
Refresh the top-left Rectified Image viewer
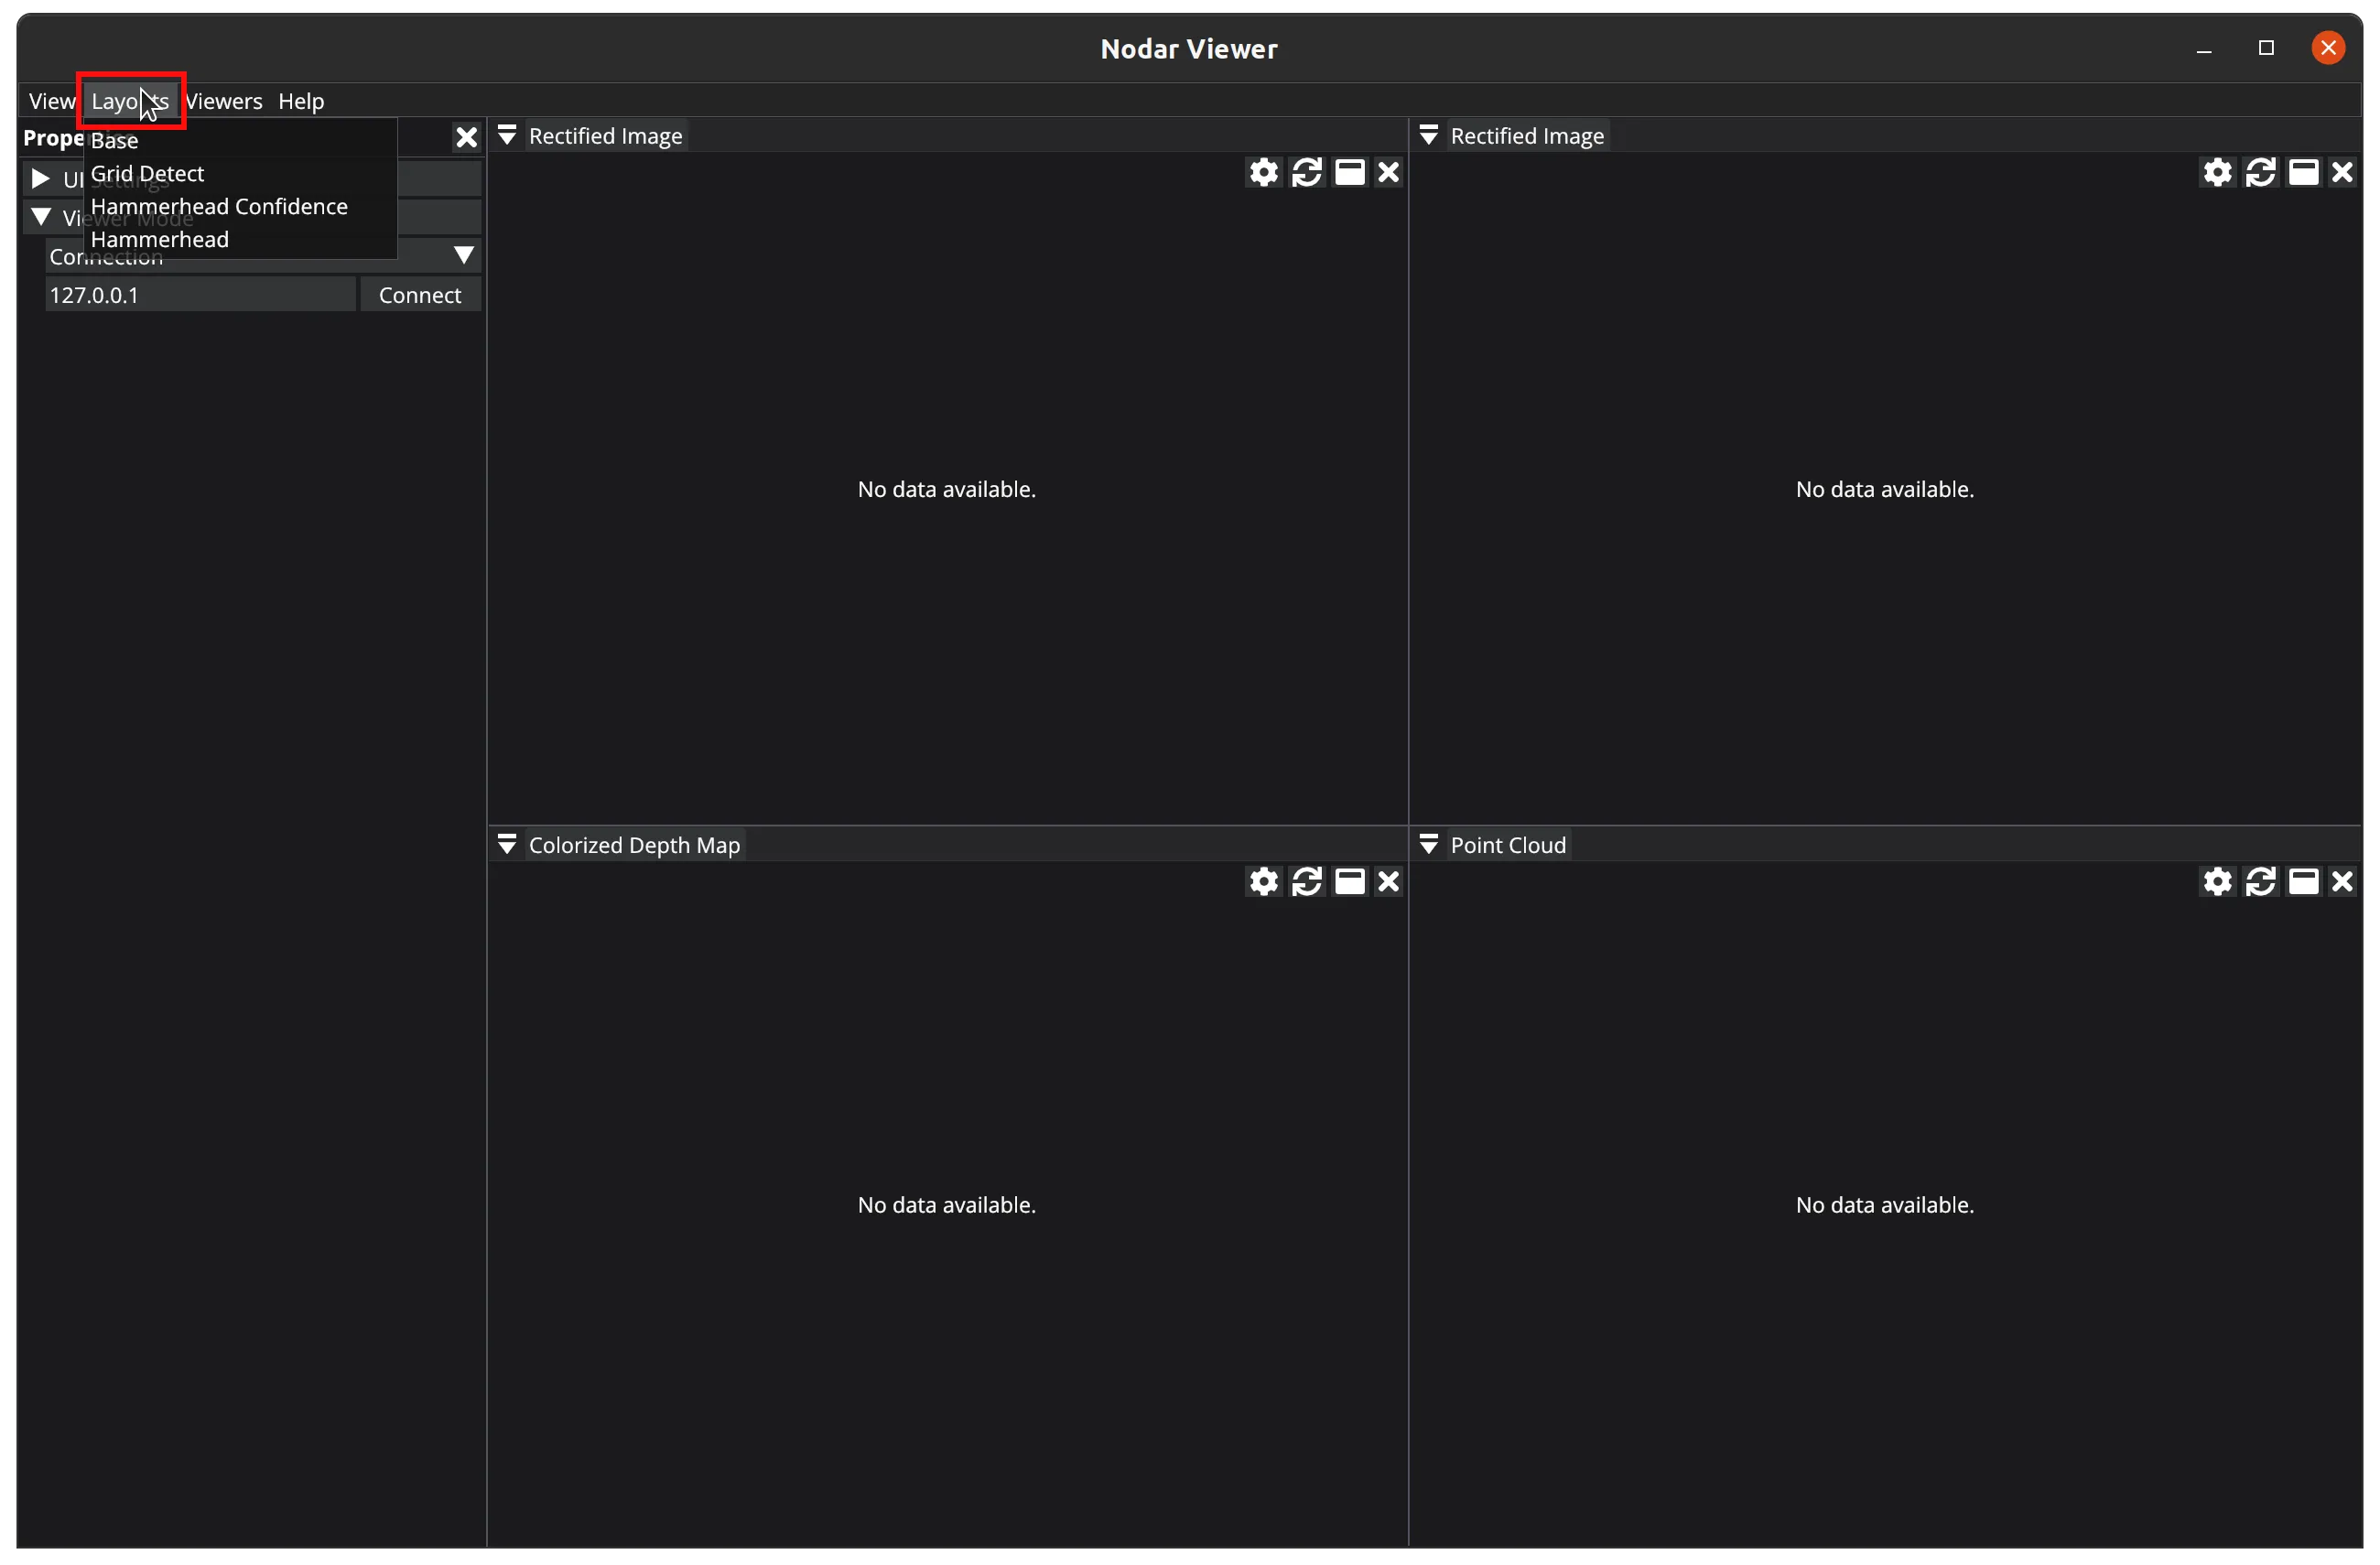1306,173
